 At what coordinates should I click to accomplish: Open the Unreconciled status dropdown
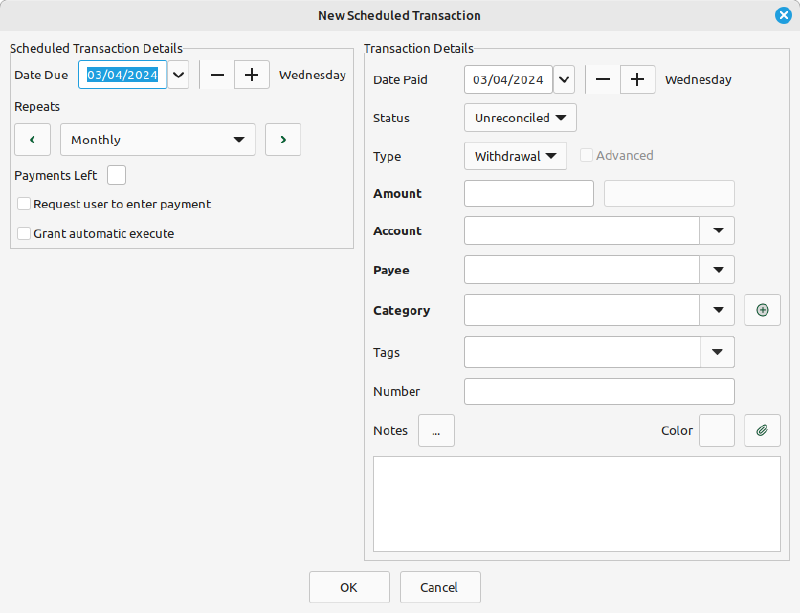pyautogui.click(x=520, y=117)
